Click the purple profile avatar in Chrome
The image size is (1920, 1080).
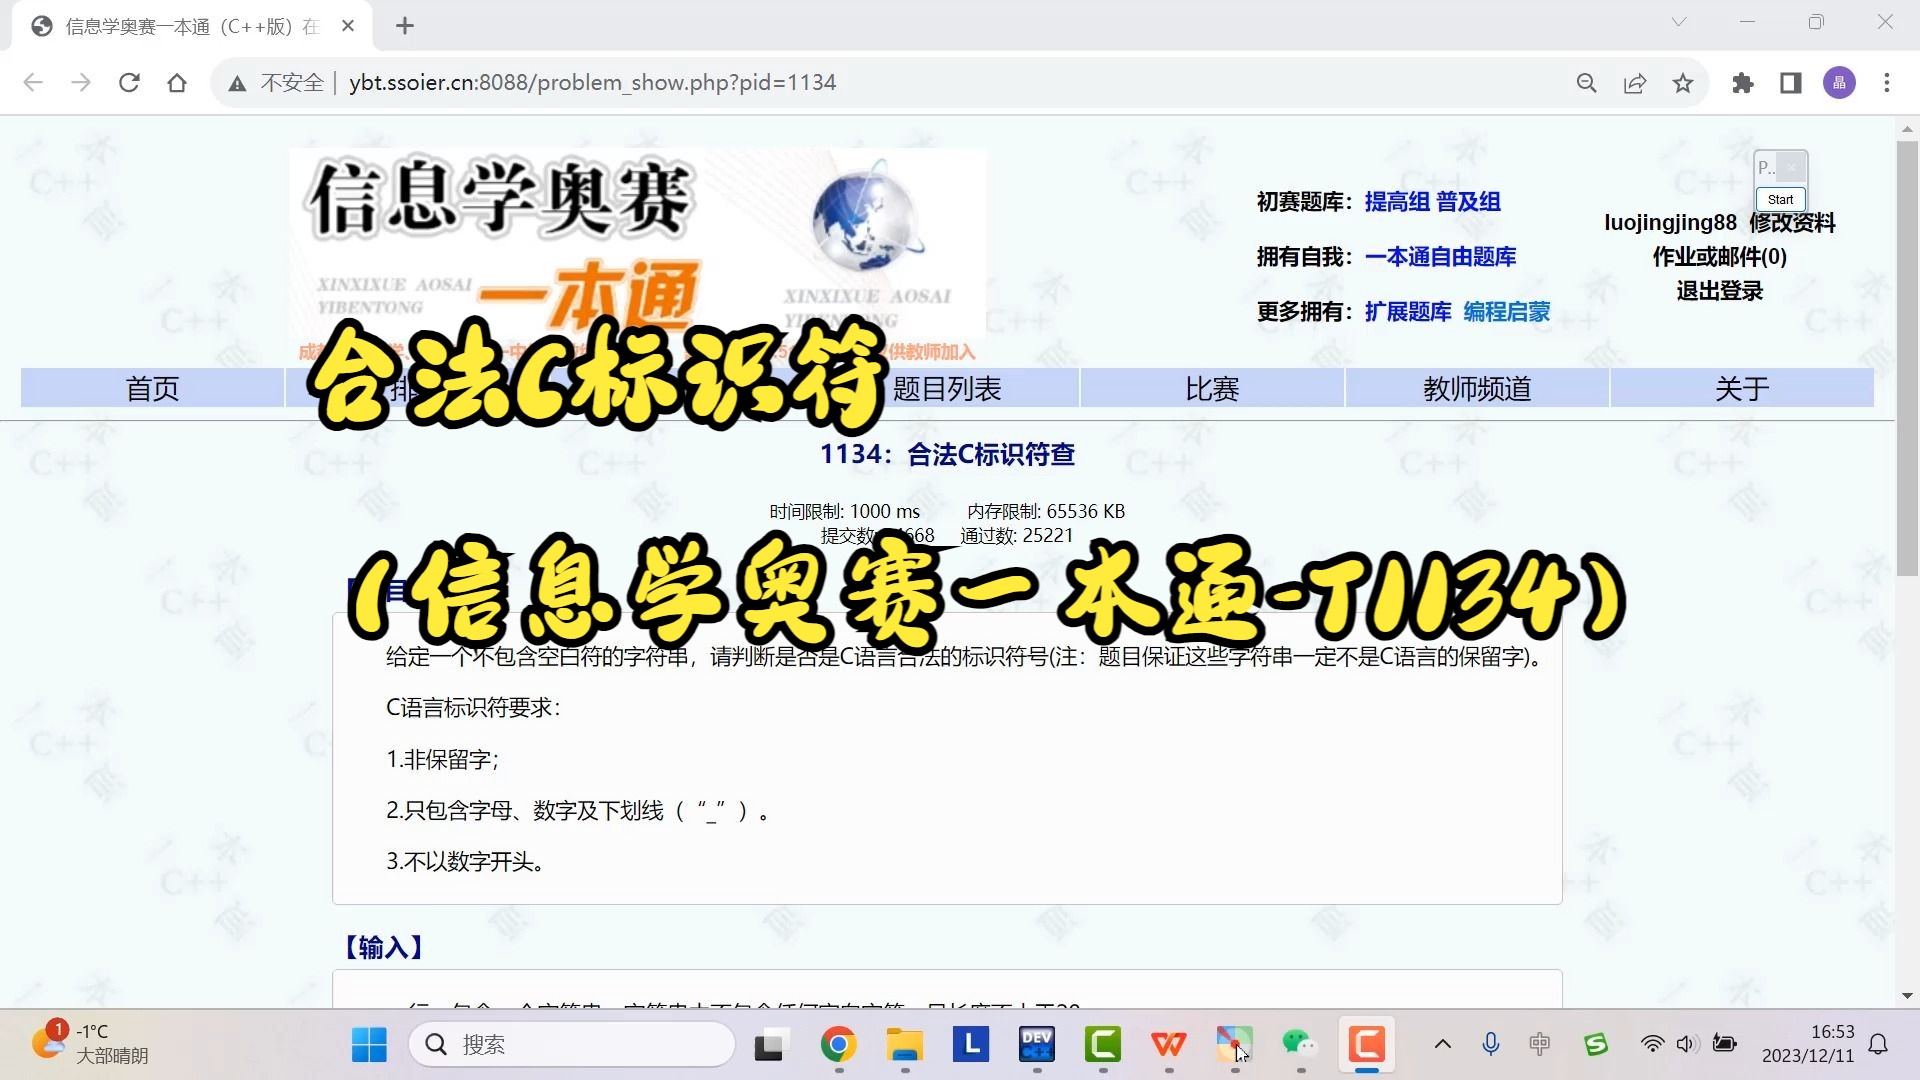[1839, 83]
